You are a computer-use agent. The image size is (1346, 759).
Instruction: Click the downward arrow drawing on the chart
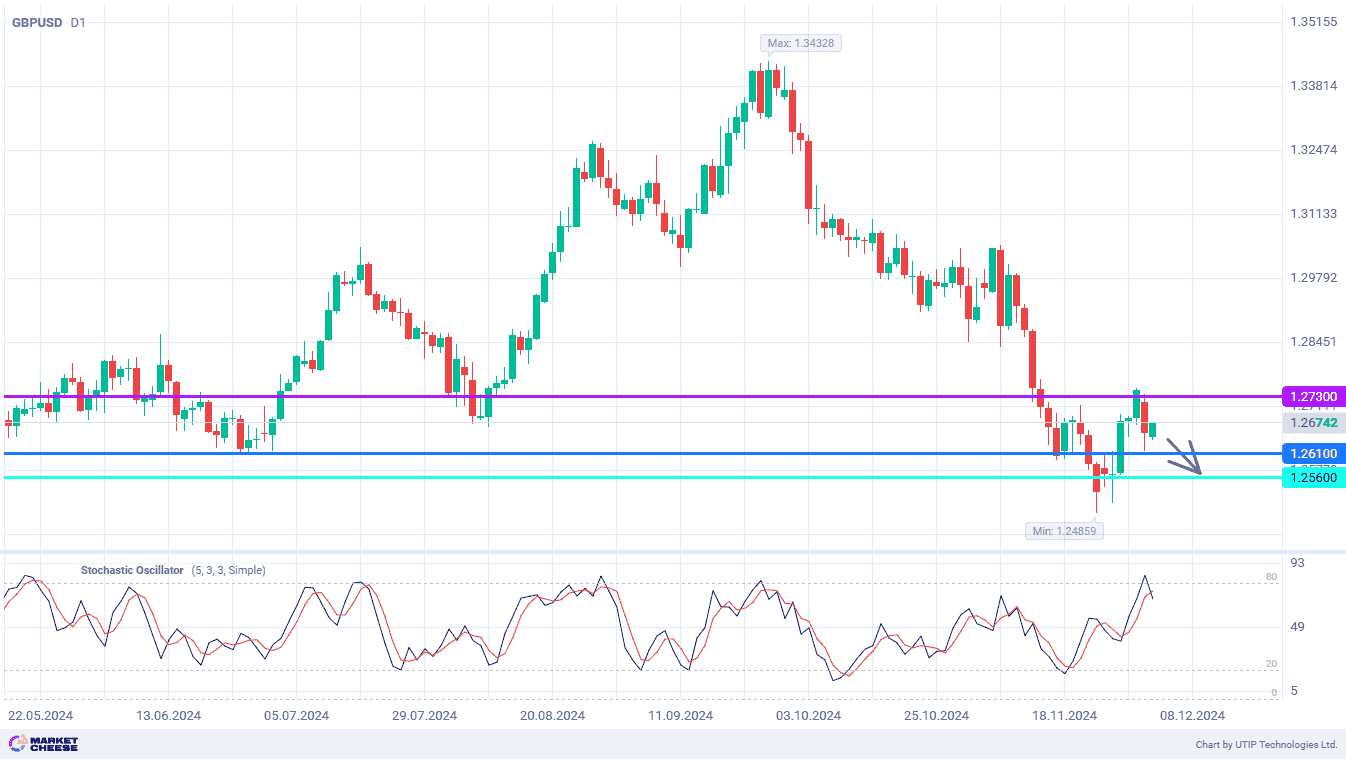(1184, 457)
